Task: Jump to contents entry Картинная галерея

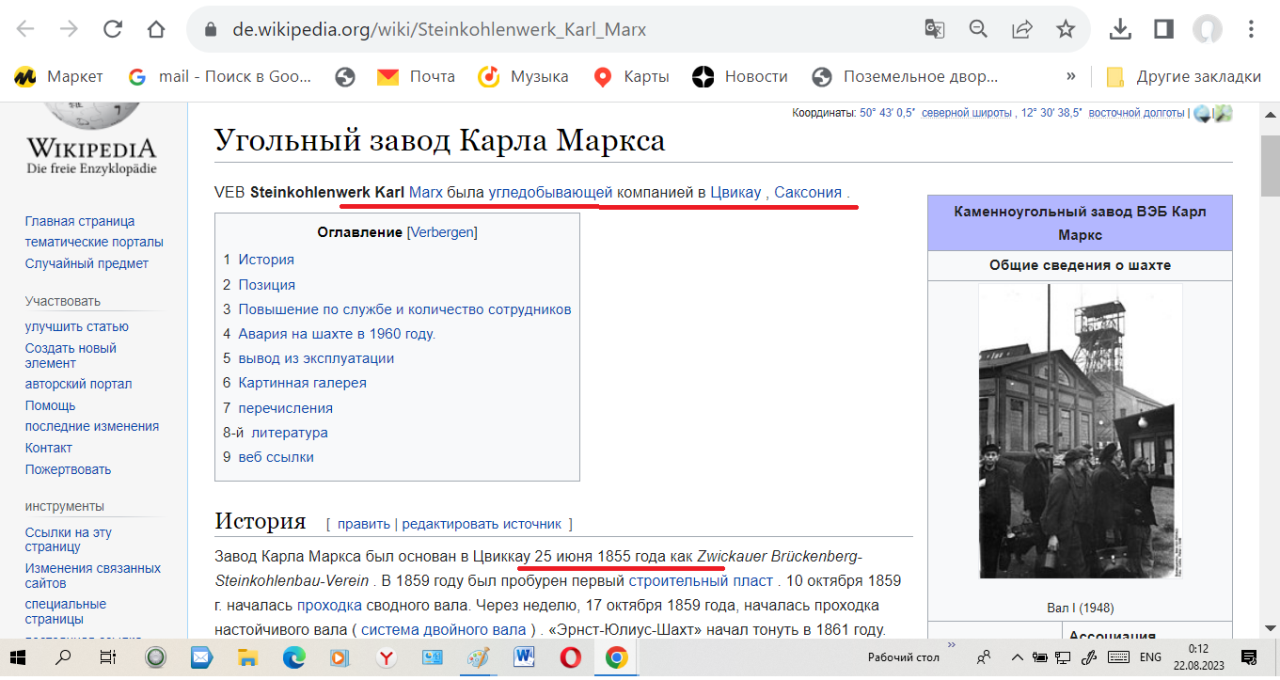Action: pos(295,382)
